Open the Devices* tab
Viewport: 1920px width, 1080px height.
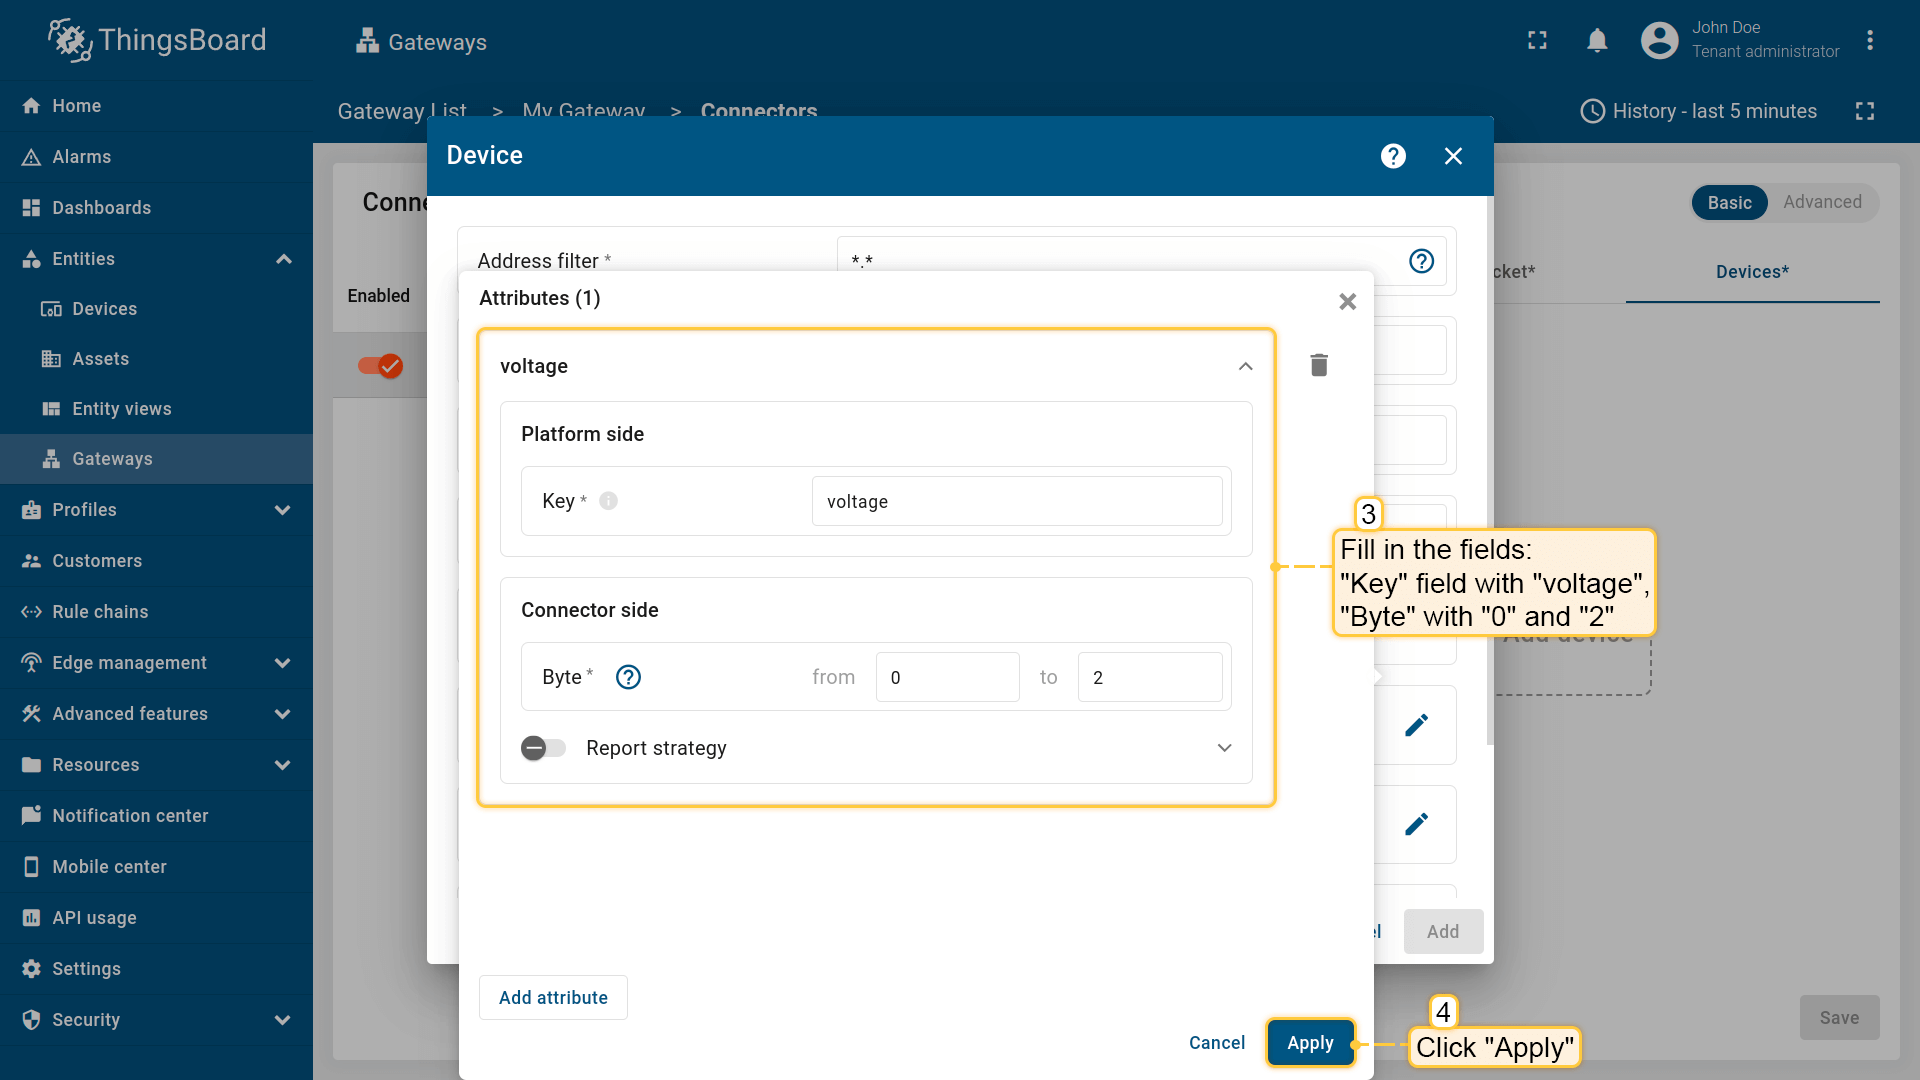pos(1752,272)
